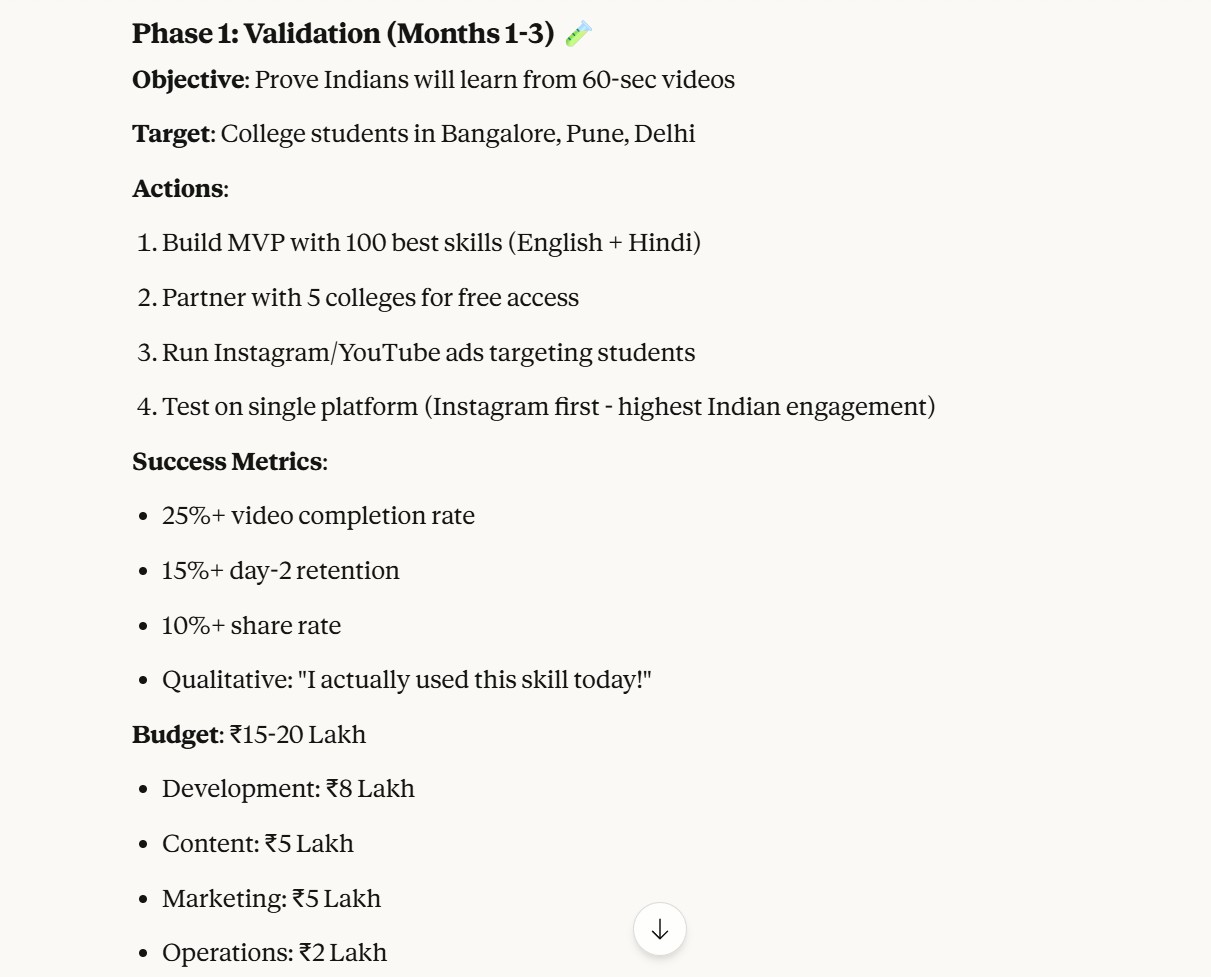Click the Content ₹5 Lakh bullet
1211x977 pixels.
(x=258, y=844)
